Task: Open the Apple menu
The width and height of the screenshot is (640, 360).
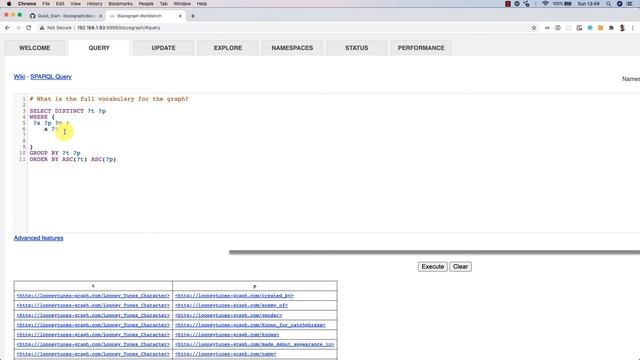Action: 9,4
